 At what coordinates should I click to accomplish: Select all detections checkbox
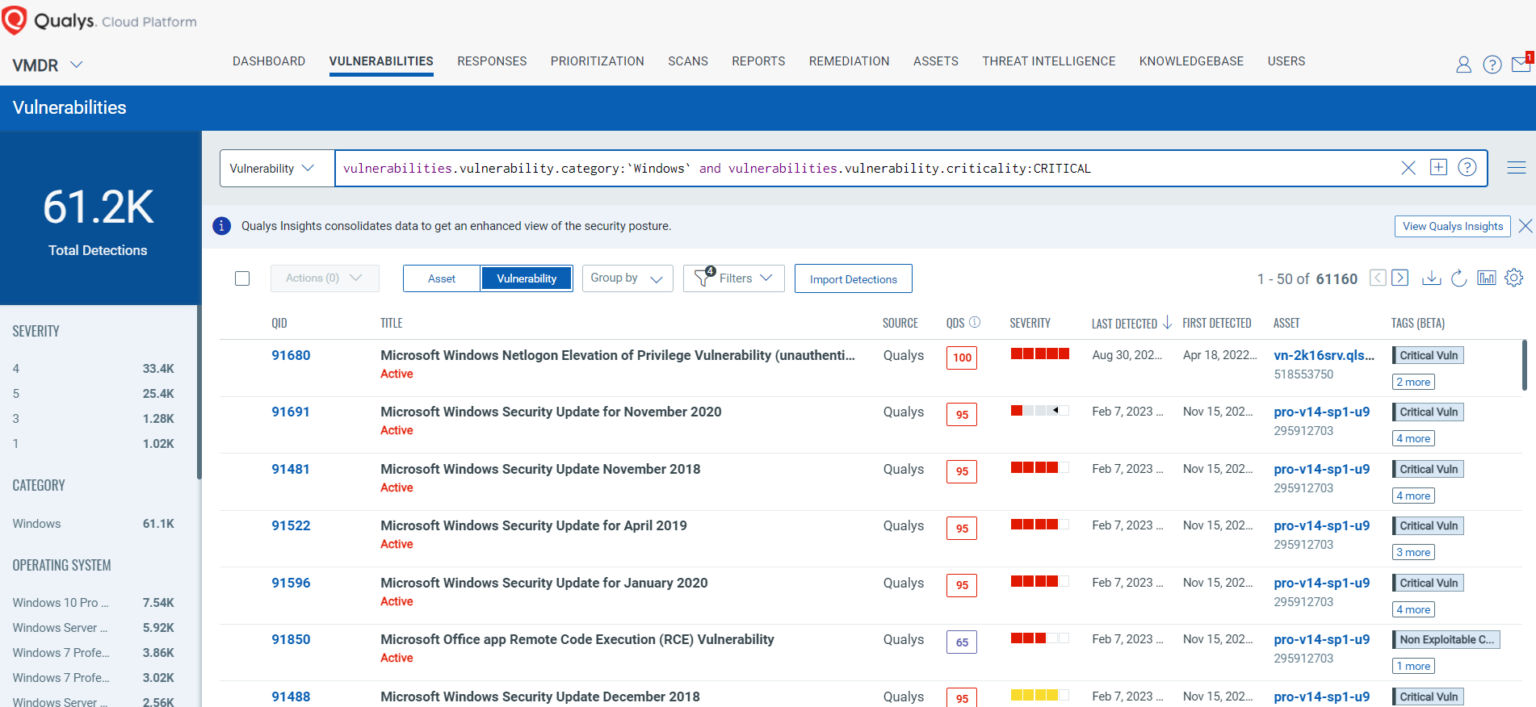coord(242,278)
